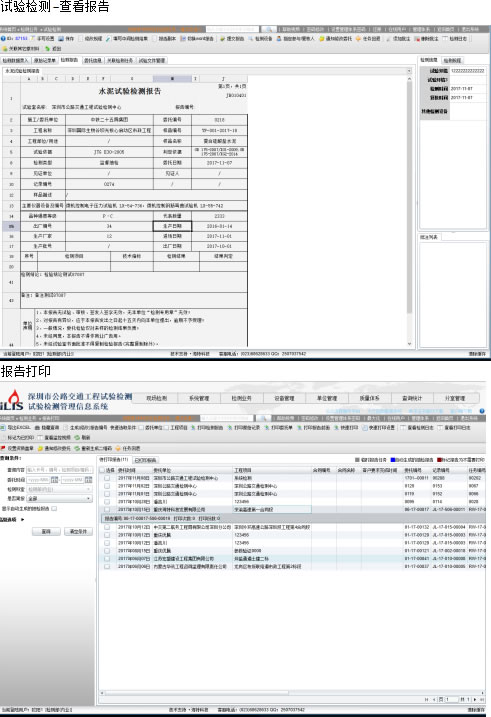Switch to the 已打印报告 tab
Viewport: 491px width, 717px height.
[145, 460]
